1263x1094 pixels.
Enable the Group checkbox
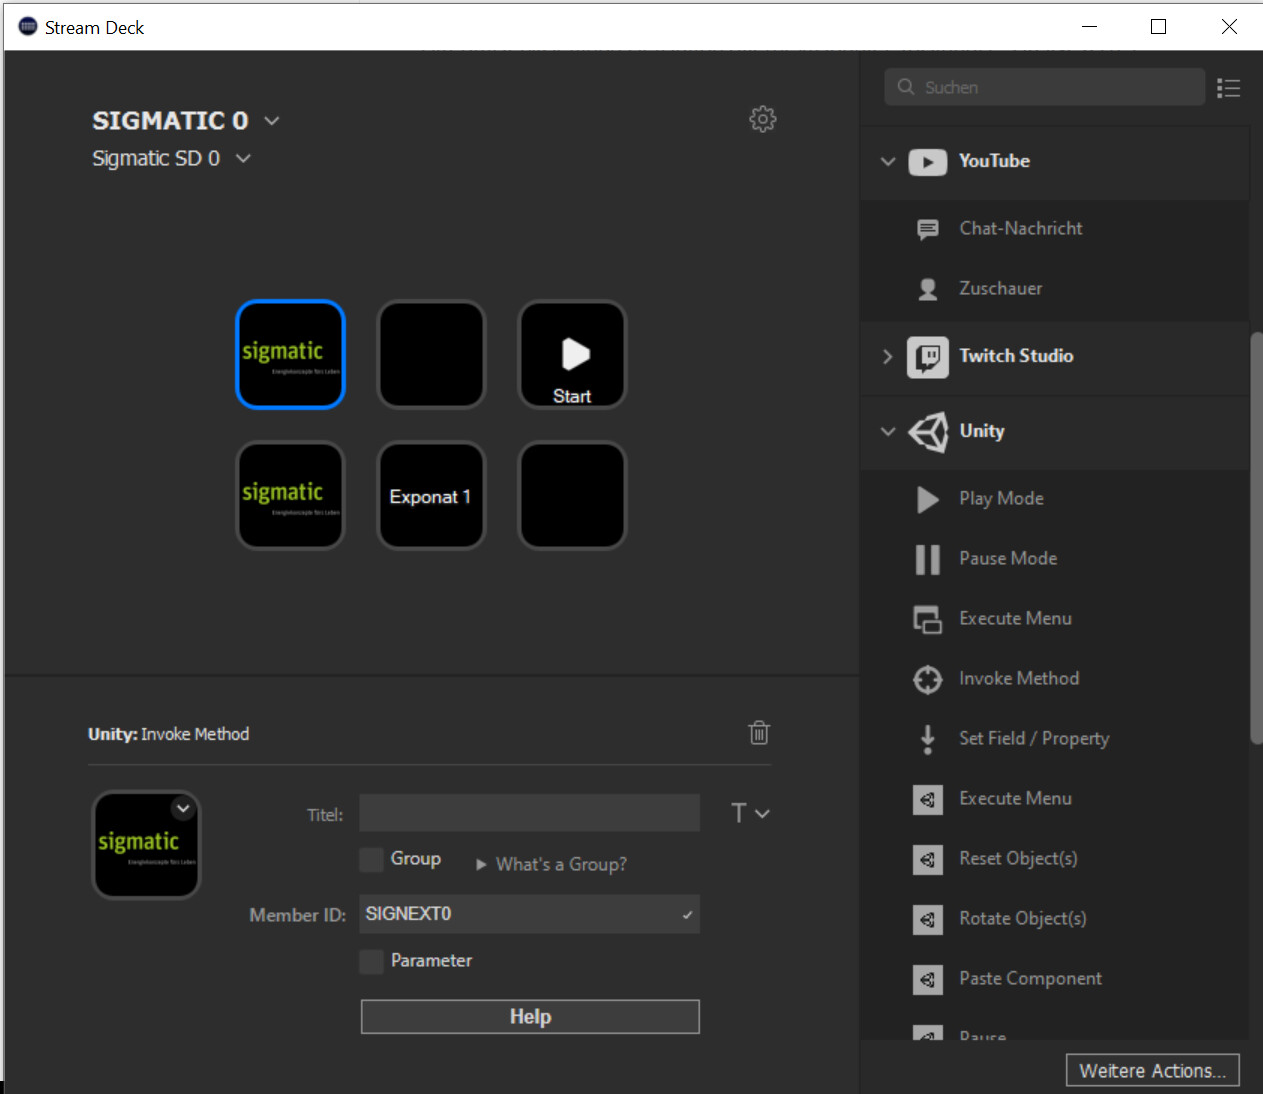click(371, 859)
